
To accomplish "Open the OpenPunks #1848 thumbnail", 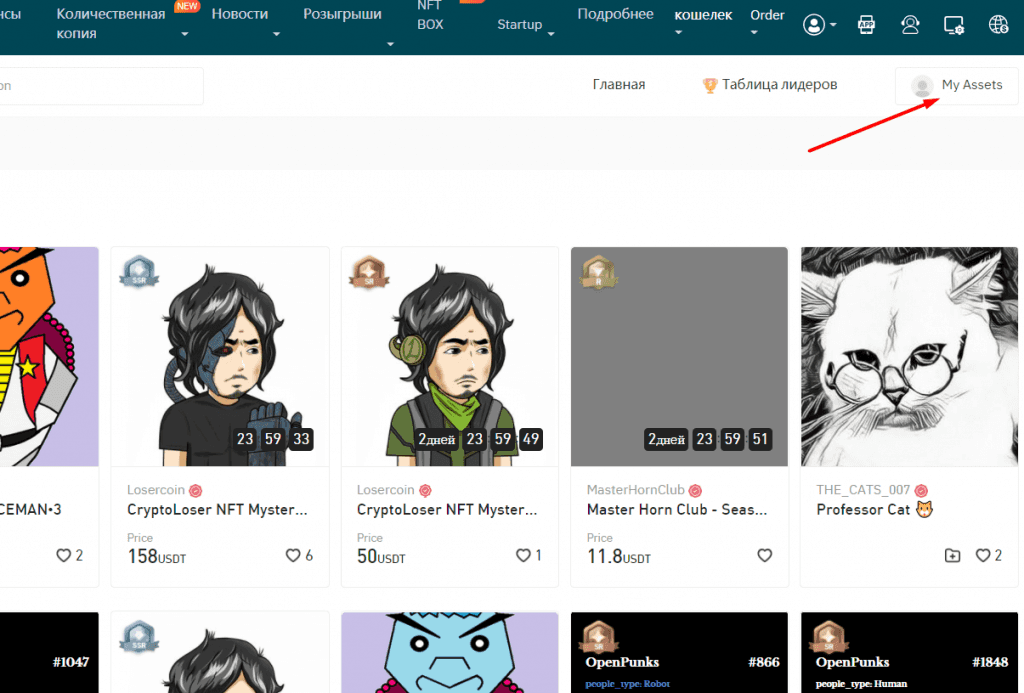I will click(909, 653).
